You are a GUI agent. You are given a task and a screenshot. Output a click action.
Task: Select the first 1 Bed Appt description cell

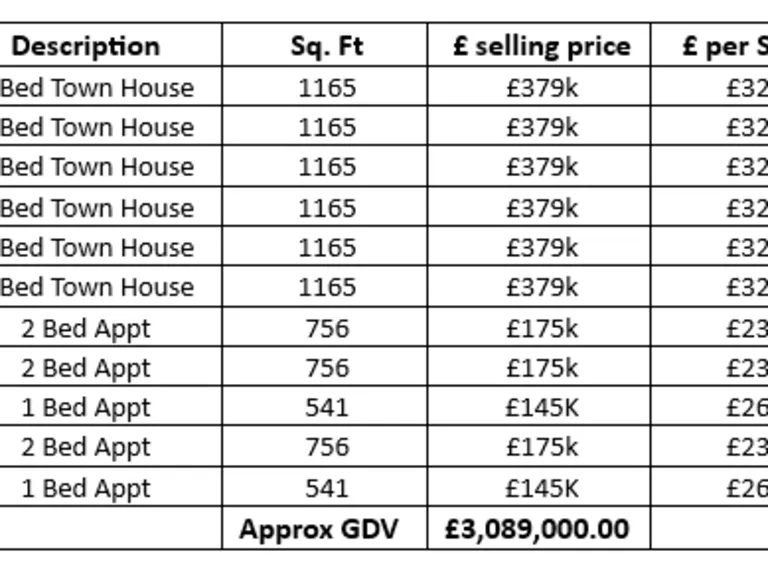click(86, 408)
